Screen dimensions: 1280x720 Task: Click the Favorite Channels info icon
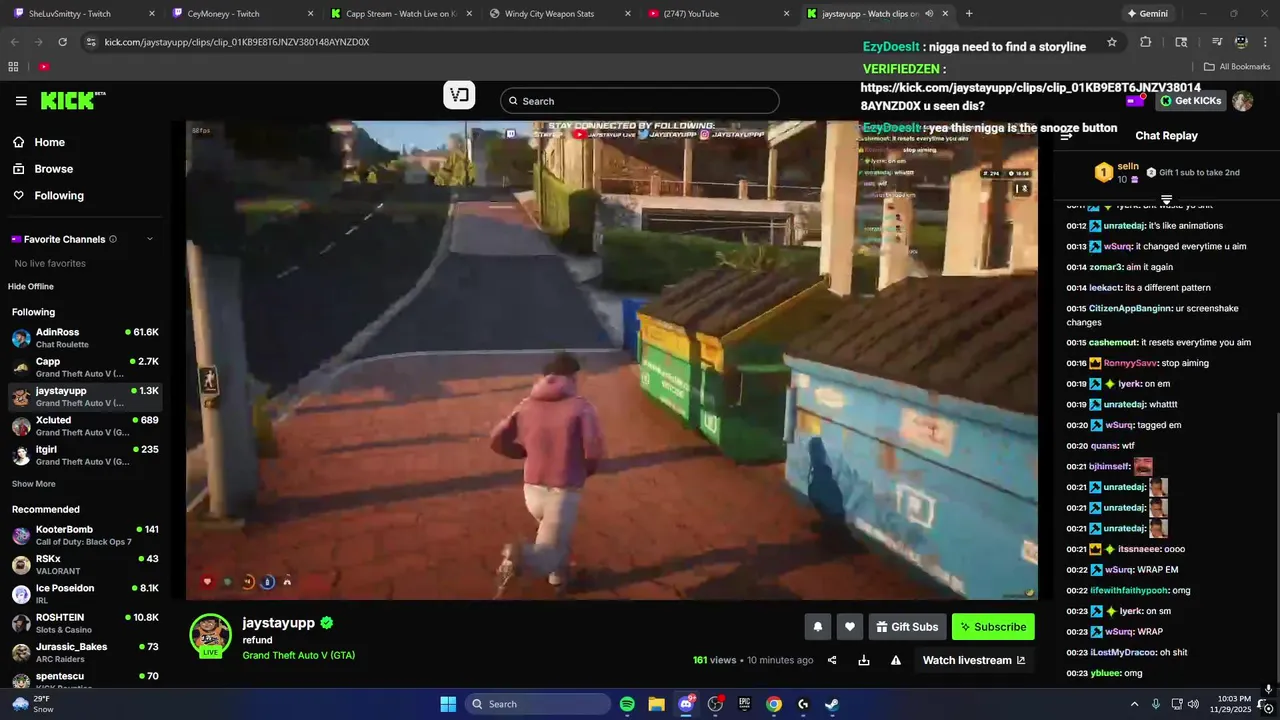[x=113, y=239]
